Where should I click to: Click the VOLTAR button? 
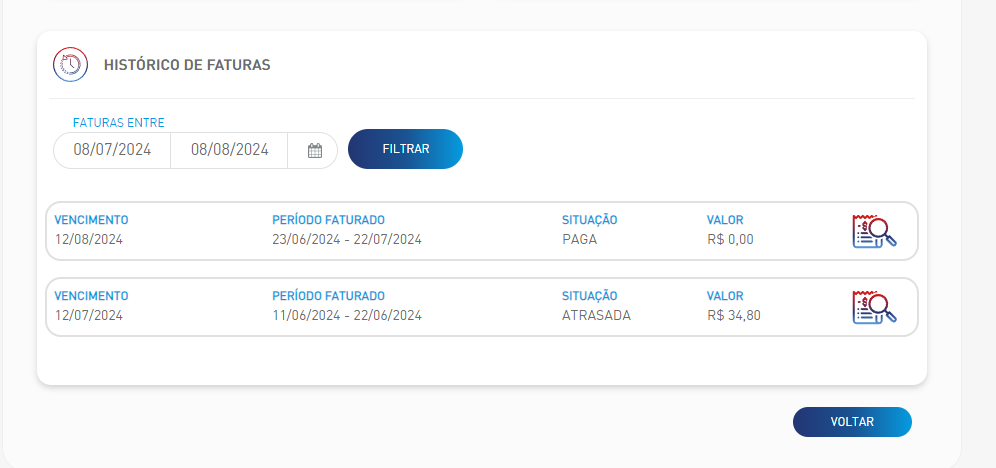click(852, 422)
